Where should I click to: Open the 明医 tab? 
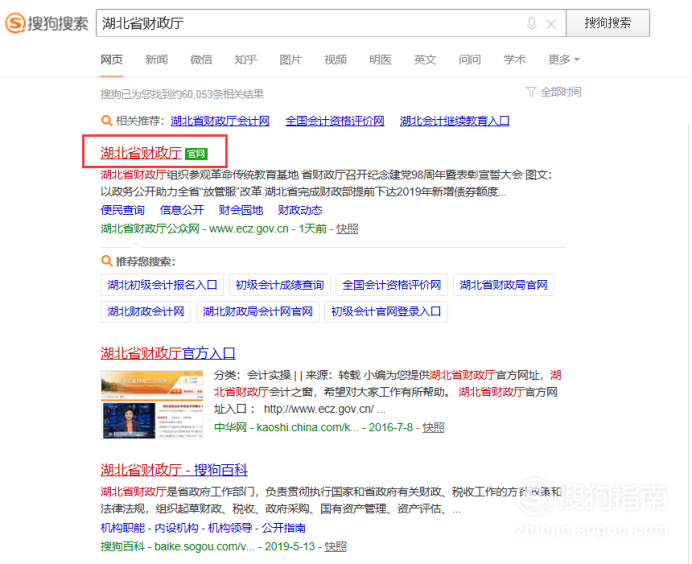coord(380,60)
